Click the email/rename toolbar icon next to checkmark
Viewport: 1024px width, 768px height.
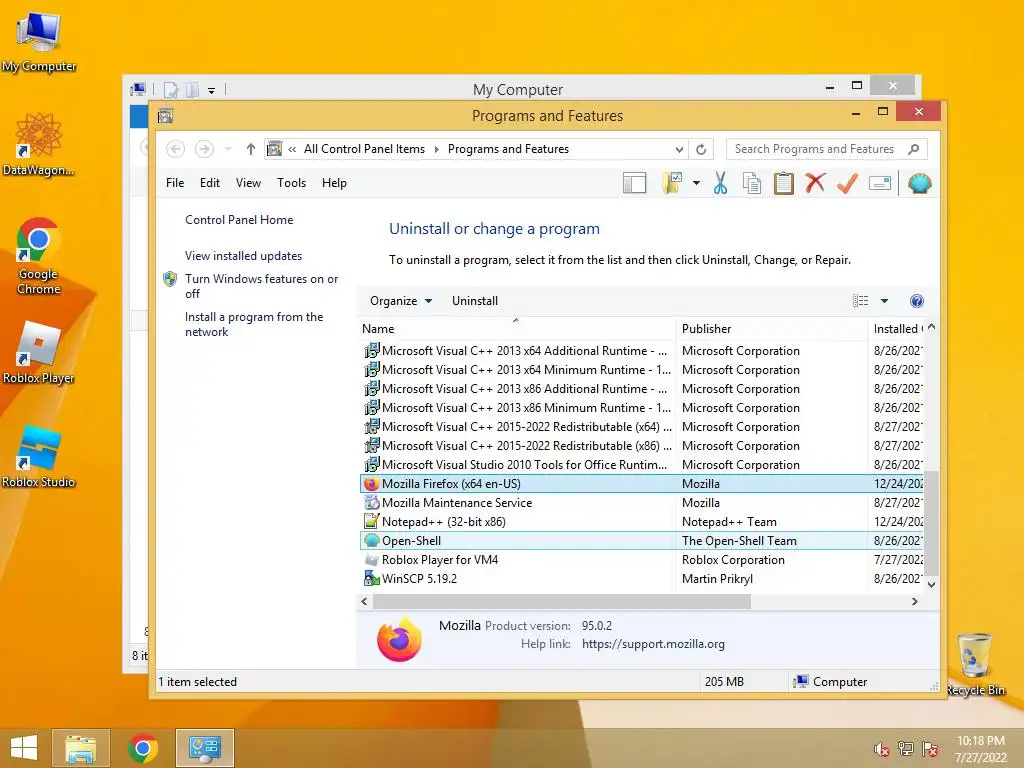[x=880, y=184]
